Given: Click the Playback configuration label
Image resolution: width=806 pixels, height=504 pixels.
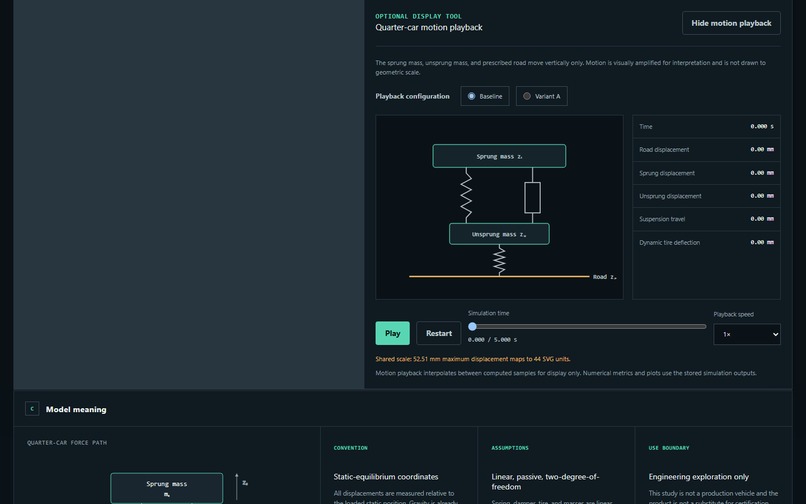Looking at the screenshot, I should tap(412, 96).
